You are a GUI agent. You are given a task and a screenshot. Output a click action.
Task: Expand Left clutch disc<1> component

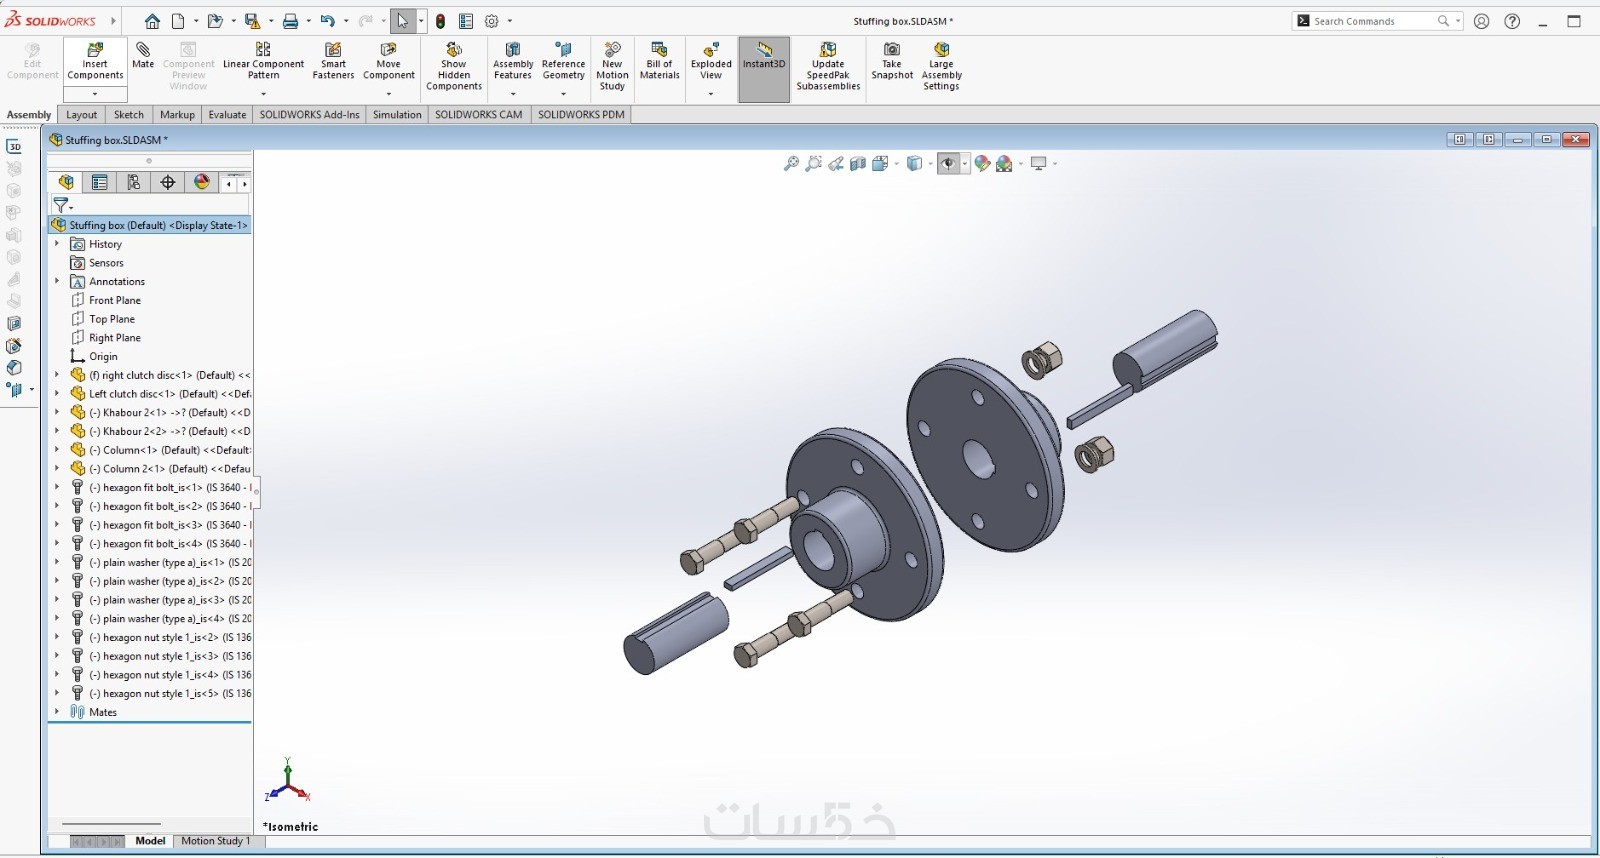coord(57,394)
